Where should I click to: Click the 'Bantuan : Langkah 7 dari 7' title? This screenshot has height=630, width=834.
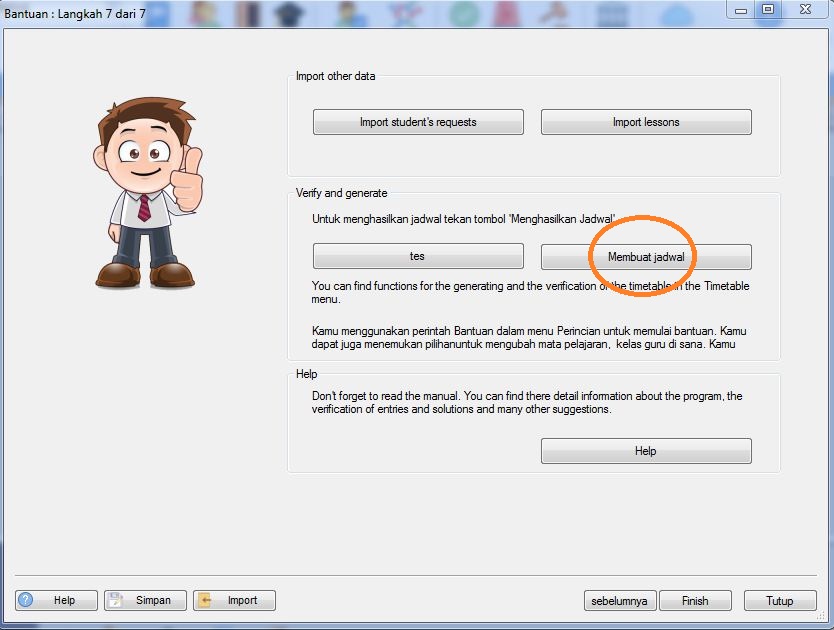click(75, 14)
